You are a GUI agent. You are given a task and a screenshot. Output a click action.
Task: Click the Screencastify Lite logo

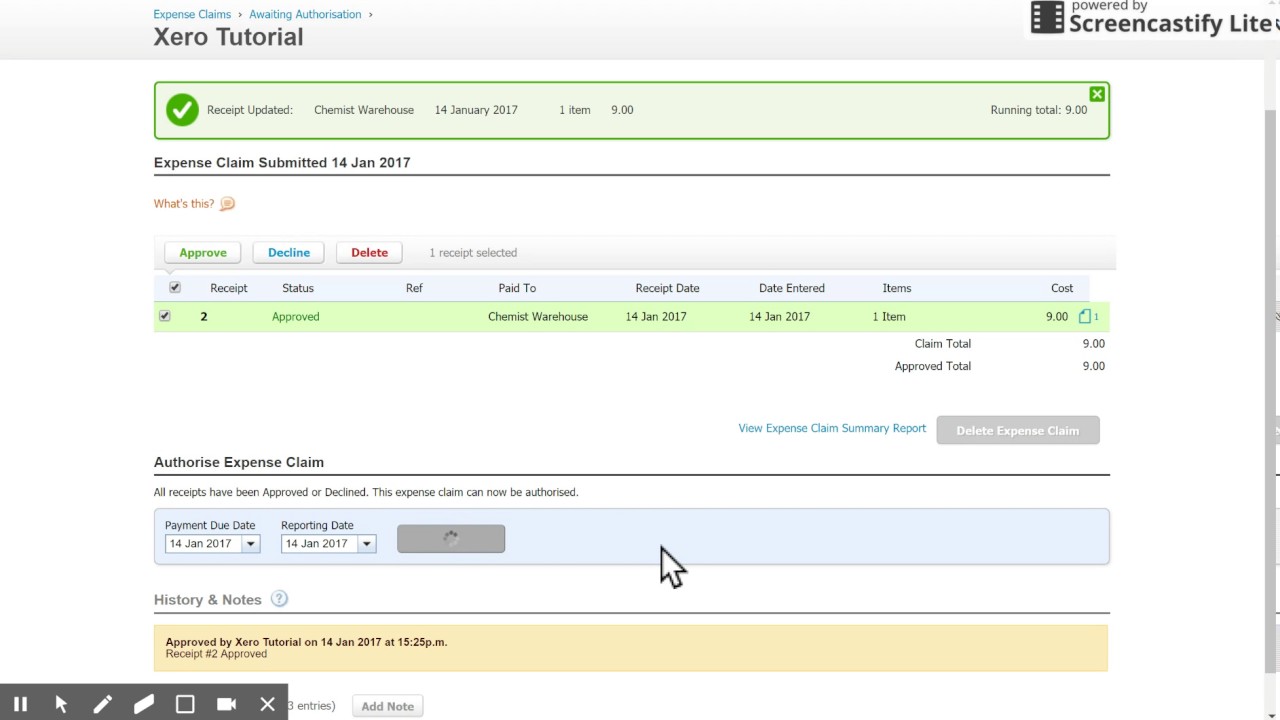tap(1153, 17)
